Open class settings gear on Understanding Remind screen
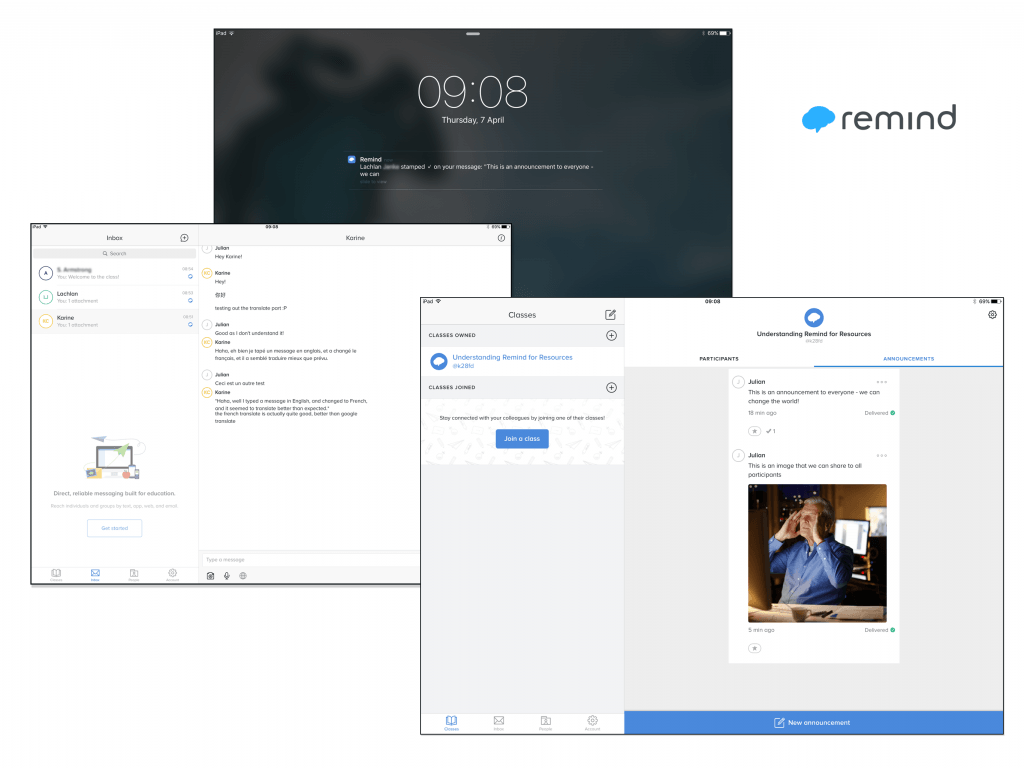This screenshot has height=768, width=1024. (x=991, y=314)
